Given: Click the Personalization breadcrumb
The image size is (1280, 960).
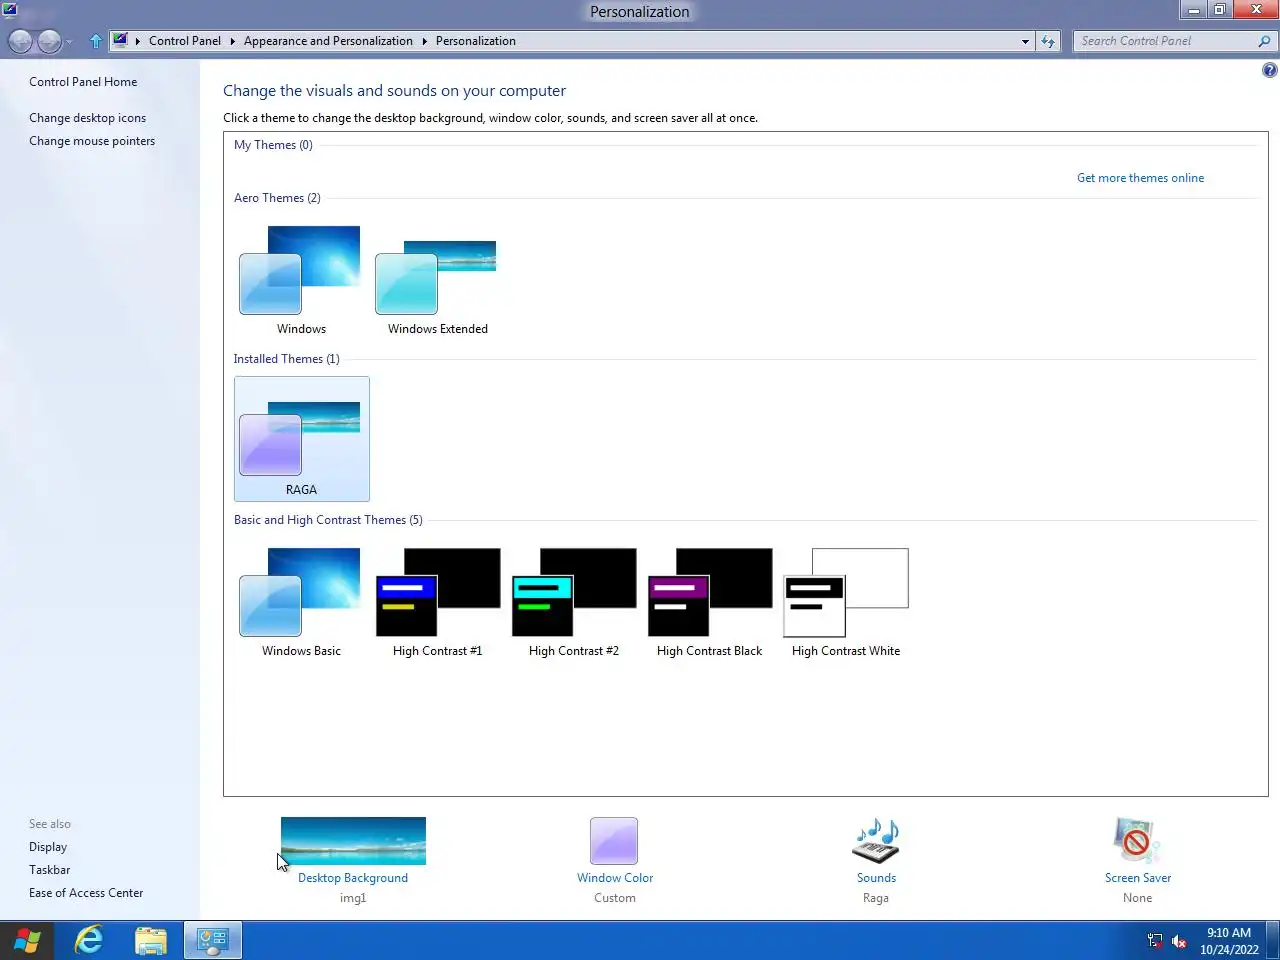Looking at the screenshot, I should pyautogui.click(x=476, y=41).
